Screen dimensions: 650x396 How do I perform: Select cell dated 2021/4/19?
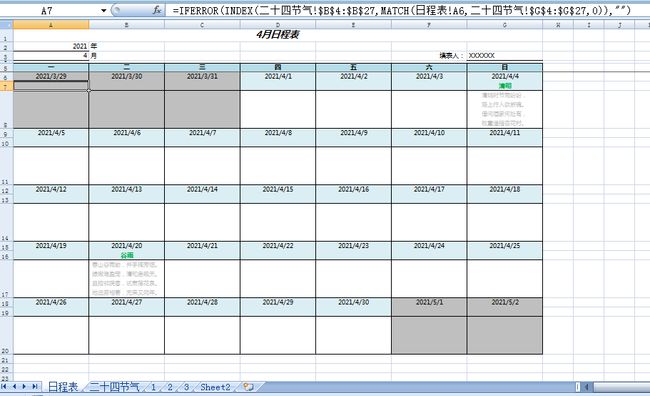(x=51, y=245)
